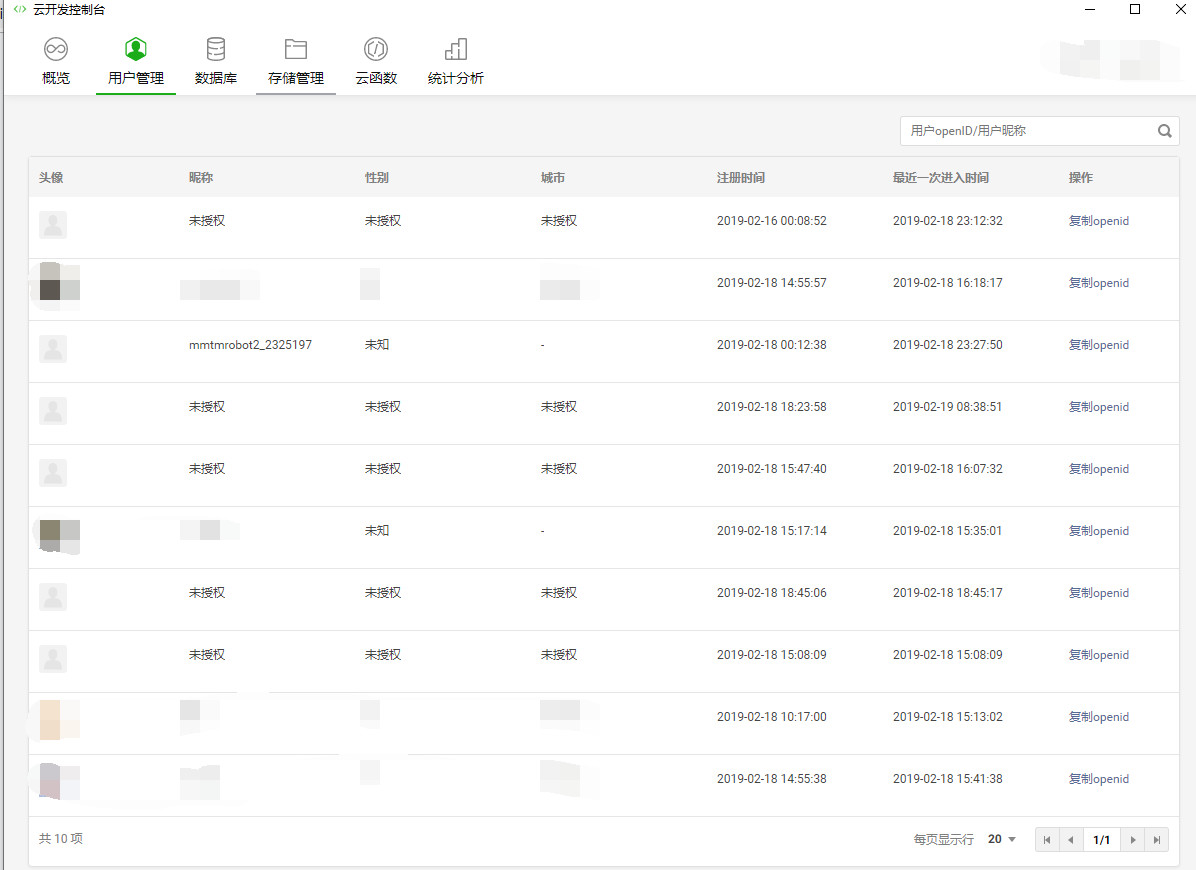Switch to the 数据库 tab label
Image resolution: width=1196 pixels, height=870 pixels.
coord(216,78)
